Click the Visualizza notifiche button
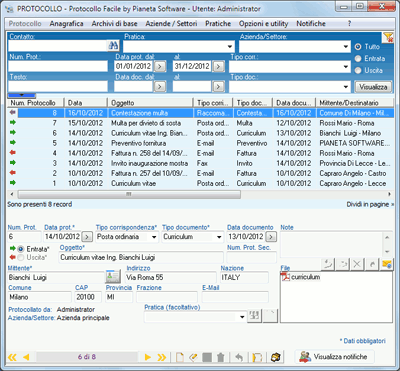Screen dimensions: 400x371 (x=334, y=357)
